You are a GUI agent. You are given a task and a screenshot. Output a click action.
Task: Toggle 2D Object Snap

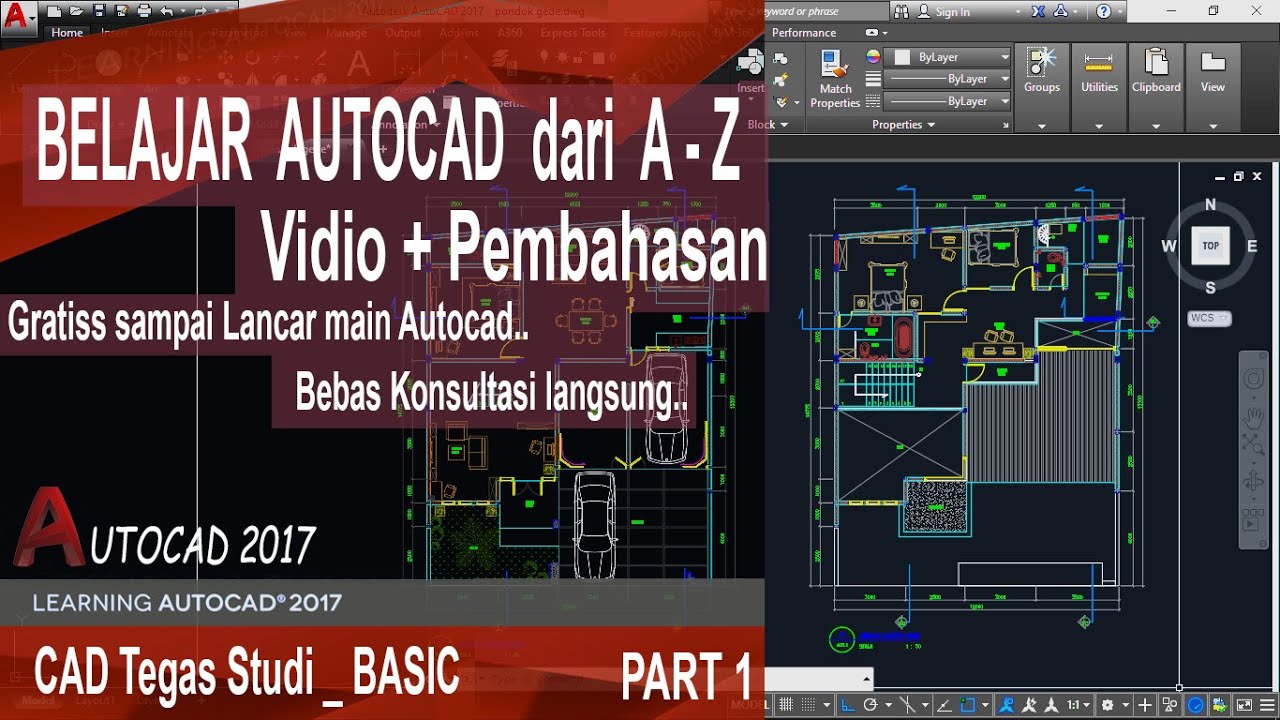click(x=967, y=705)
